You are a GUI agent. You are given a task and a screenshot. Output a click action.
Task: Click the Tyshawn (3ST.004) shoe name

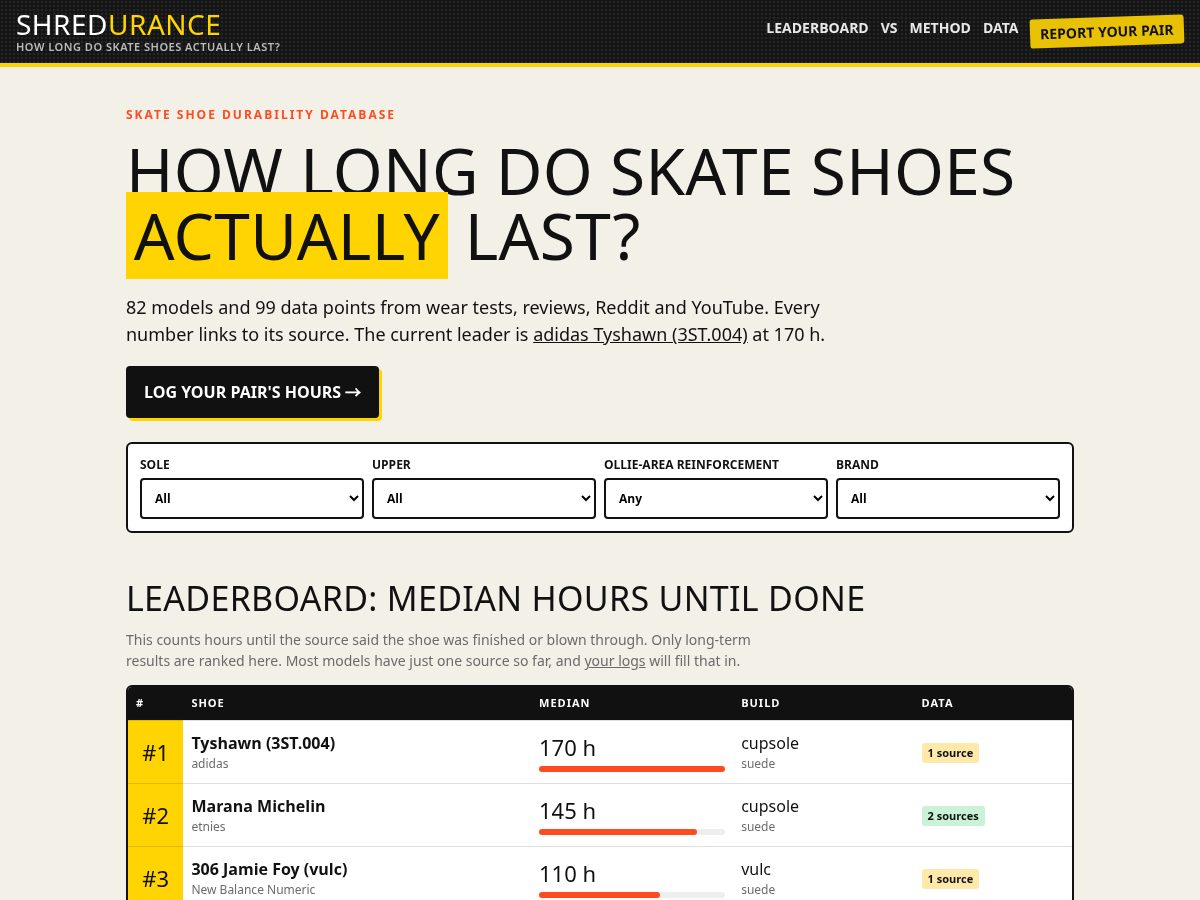tap(263, 743)
